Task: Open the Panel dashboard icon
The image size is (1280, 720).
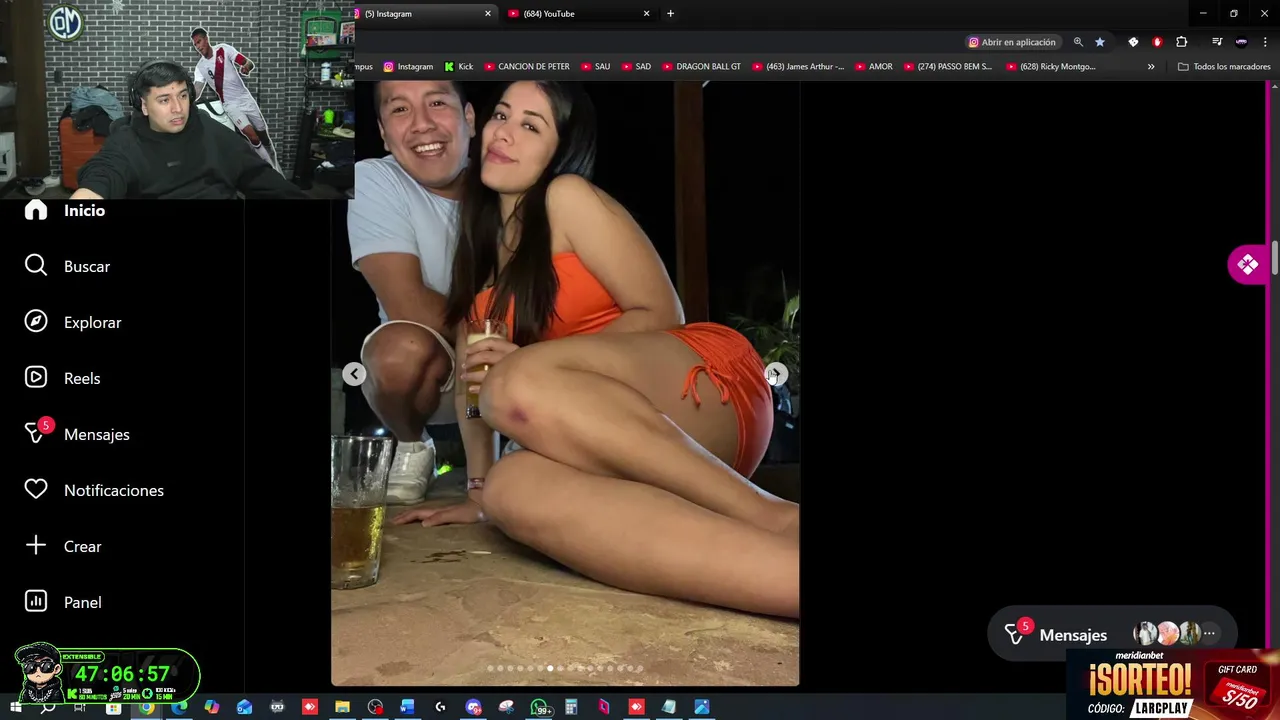Action: tap(36, 602)
